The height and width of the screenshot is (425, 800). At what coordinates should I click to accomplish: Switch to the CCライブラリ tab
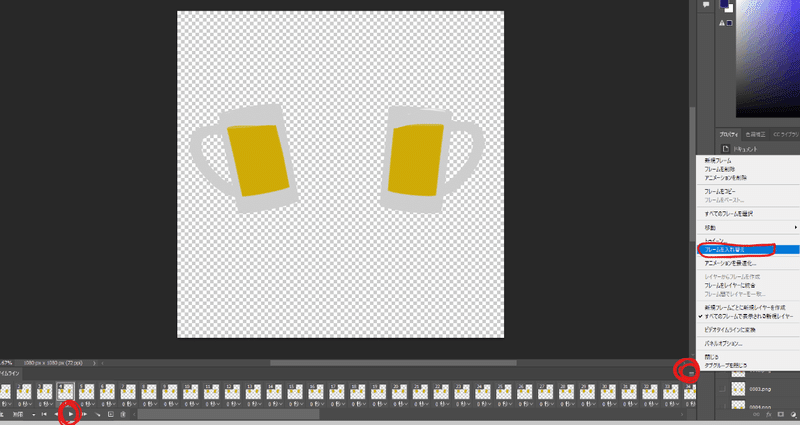[786, 134]
